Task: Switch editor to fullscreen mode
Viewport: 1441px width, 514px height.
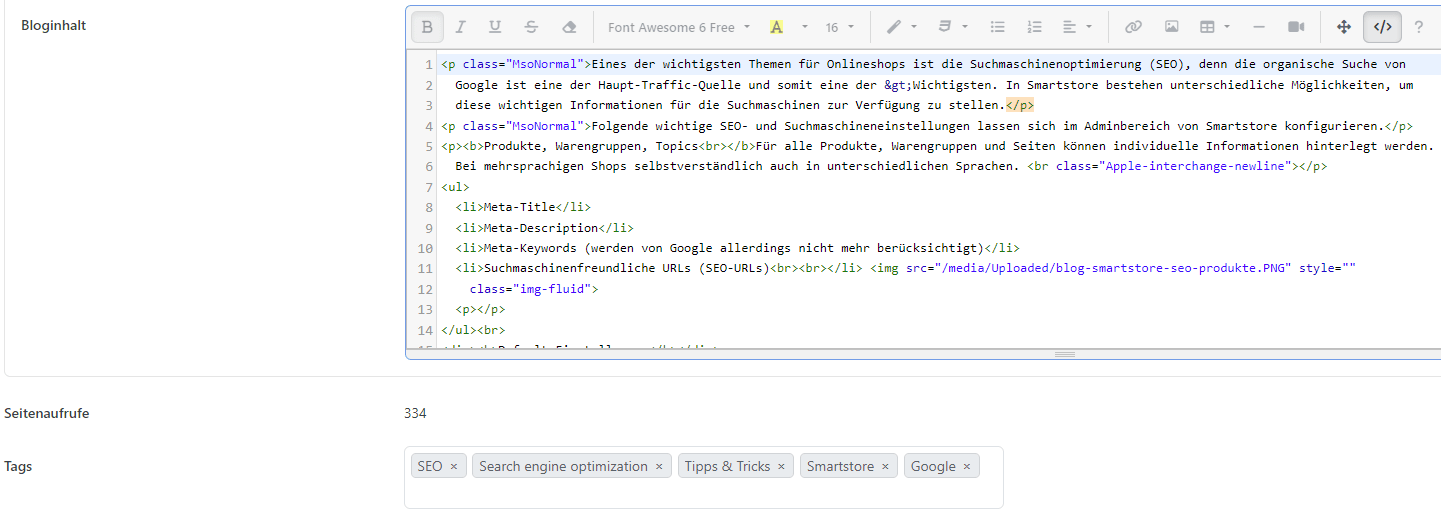Action: point(1344,27)
